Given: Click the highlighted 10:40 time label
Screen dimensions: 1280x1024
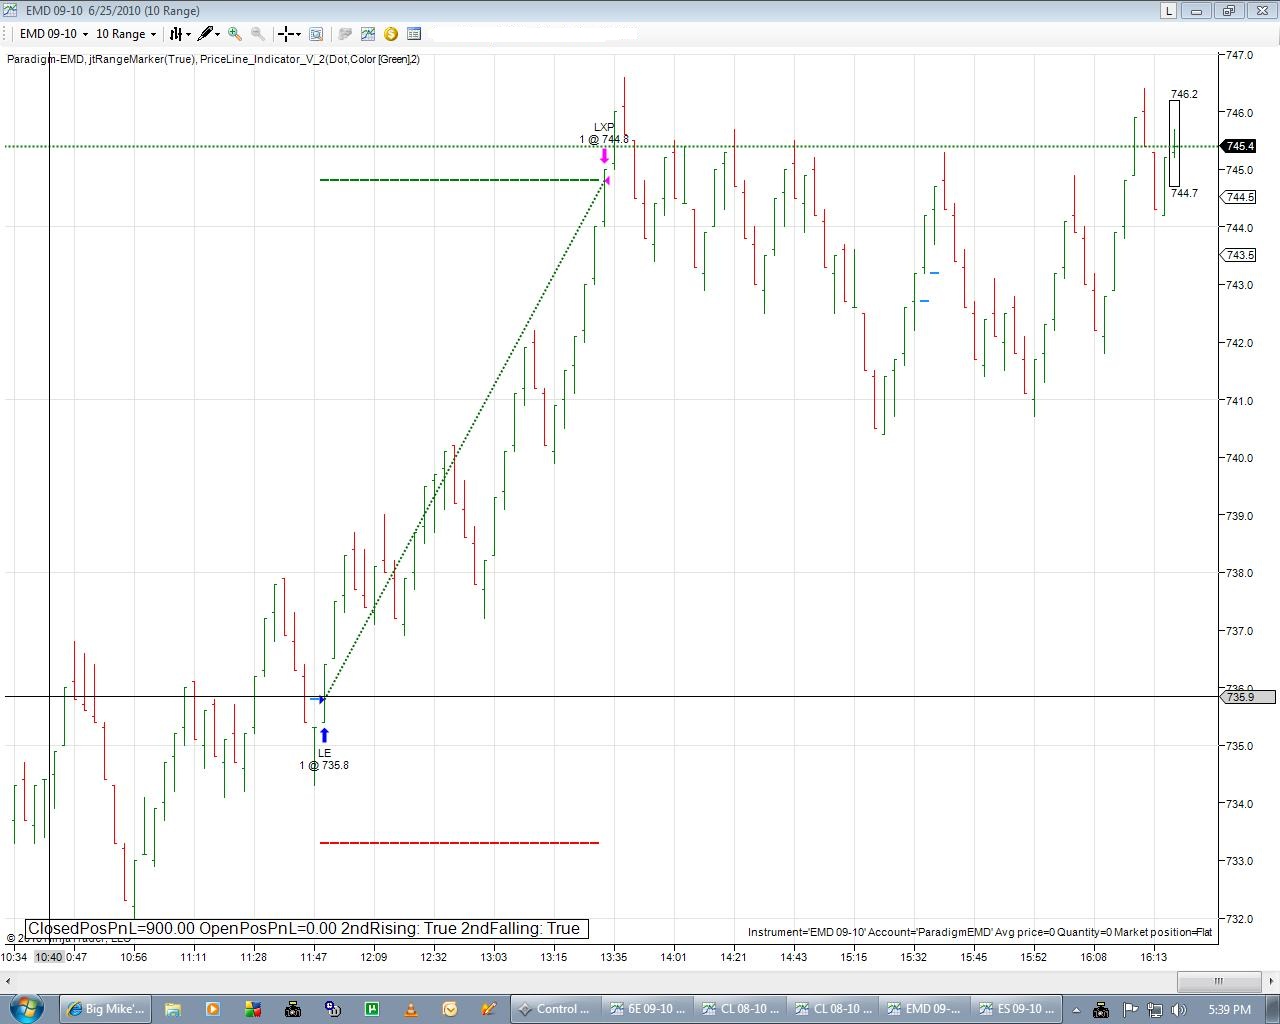Looking at the screenshot, I should tap(49, 957).
